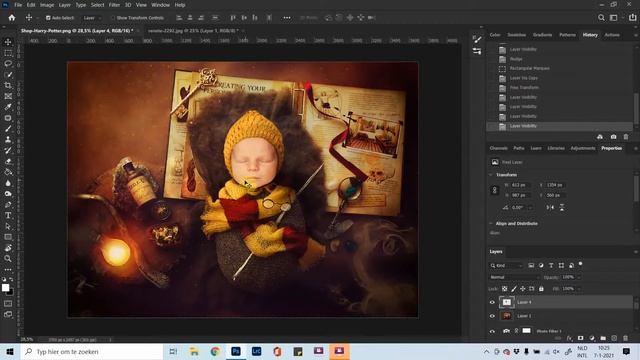Open the rotation angle dropdown

click(530, 207)
